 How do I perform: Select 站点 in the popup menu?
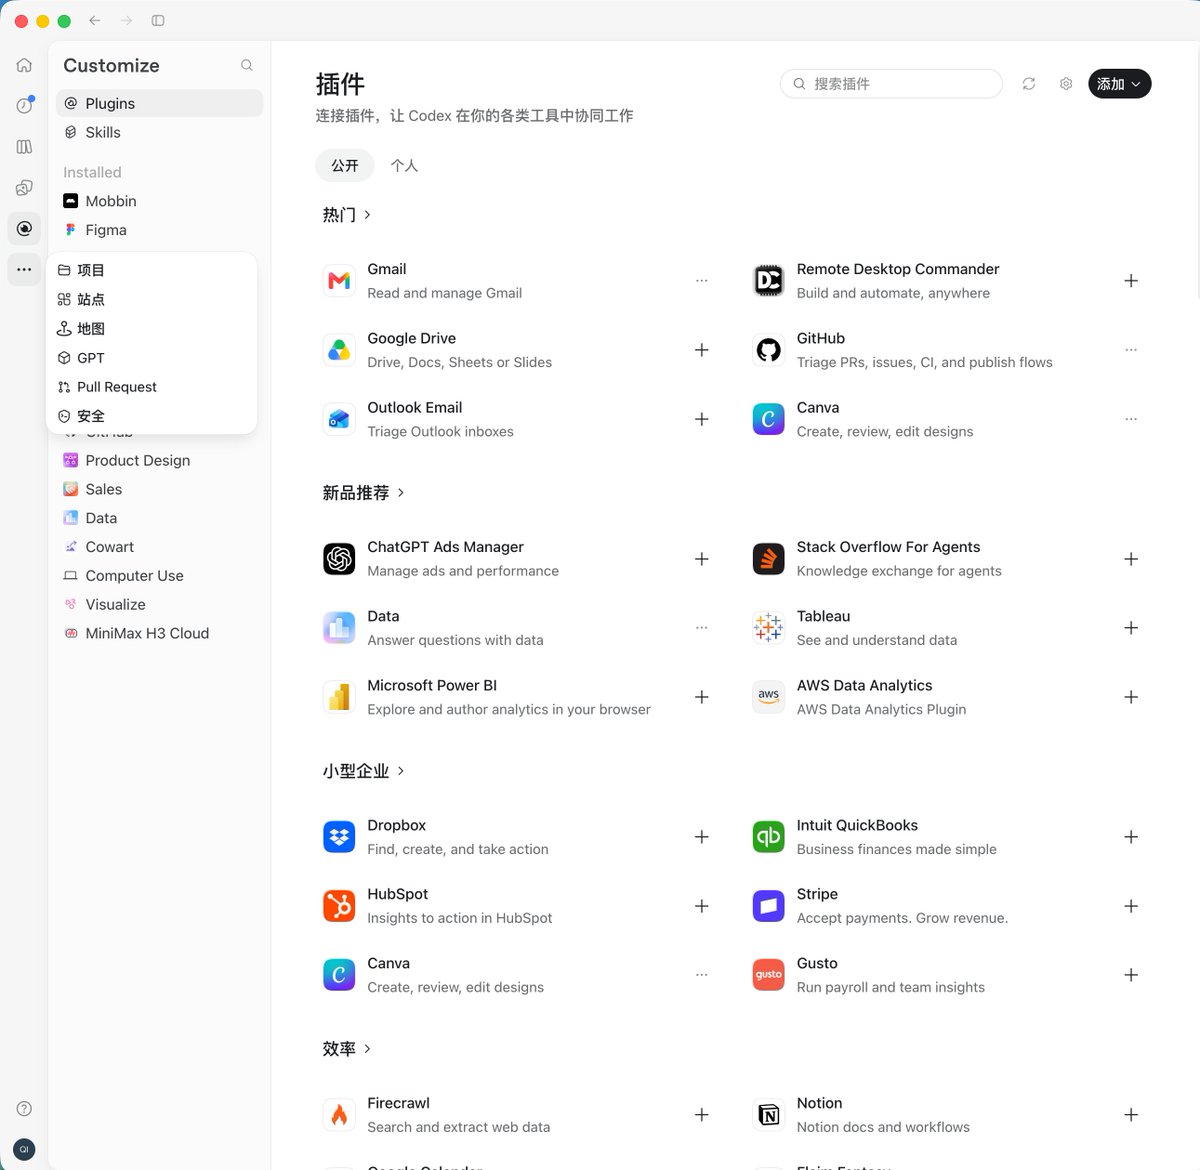(x=152, y=299)
